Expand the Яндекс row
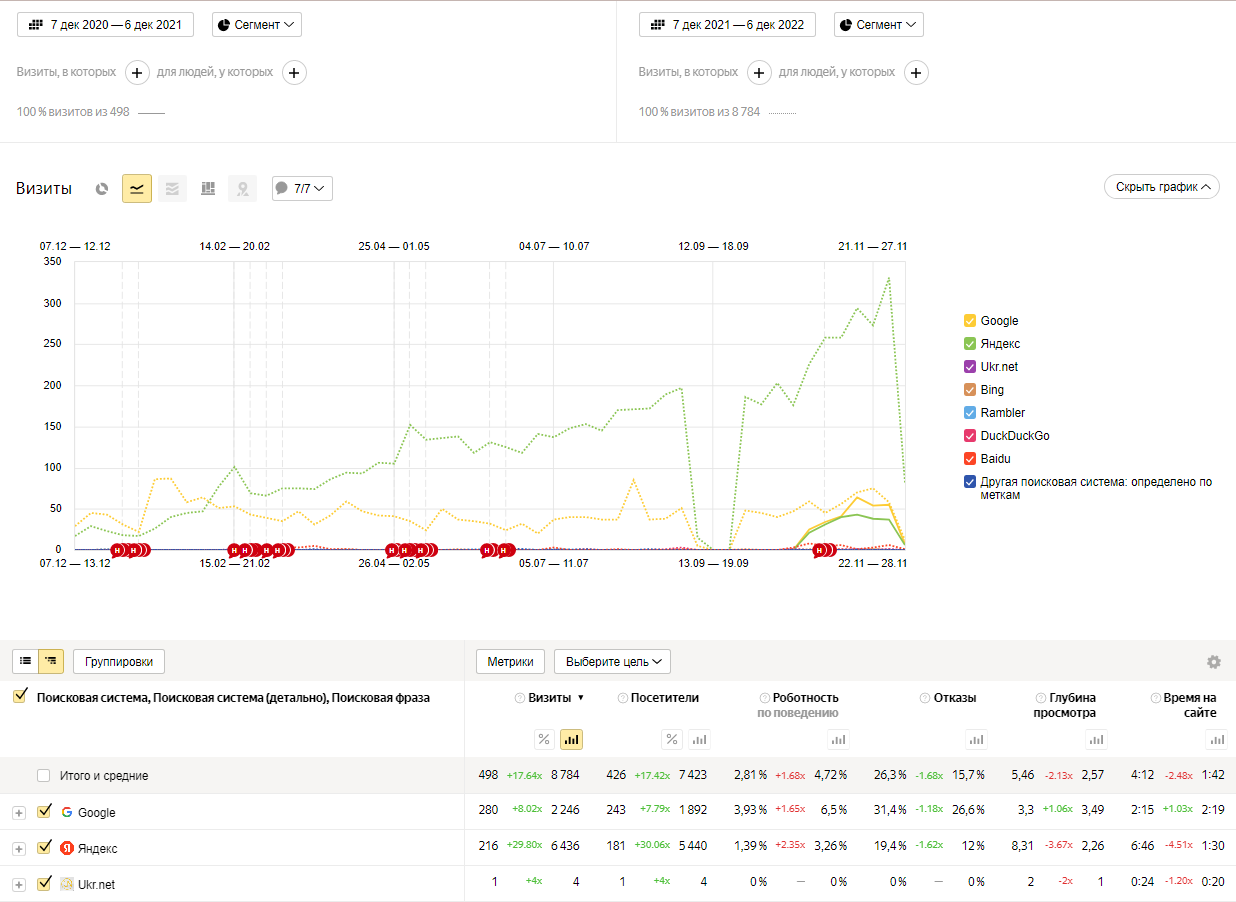The width and height of the screenshot is (1236, 902). [x=19, y=849]
